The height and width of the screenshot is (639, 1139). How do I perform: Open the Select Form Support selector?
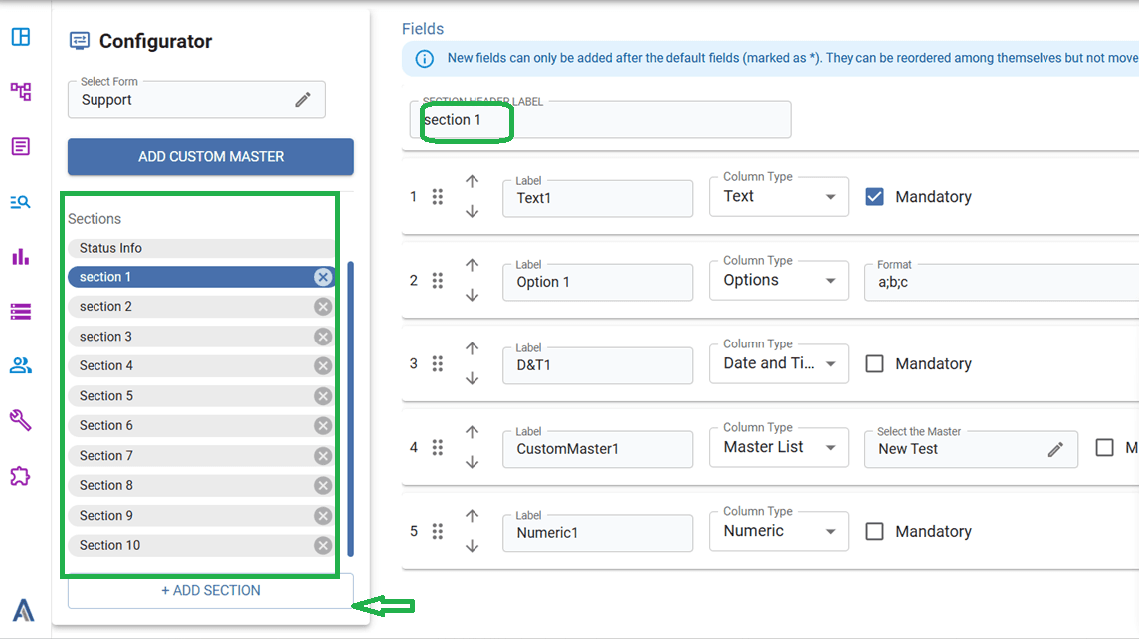point(196,99)
